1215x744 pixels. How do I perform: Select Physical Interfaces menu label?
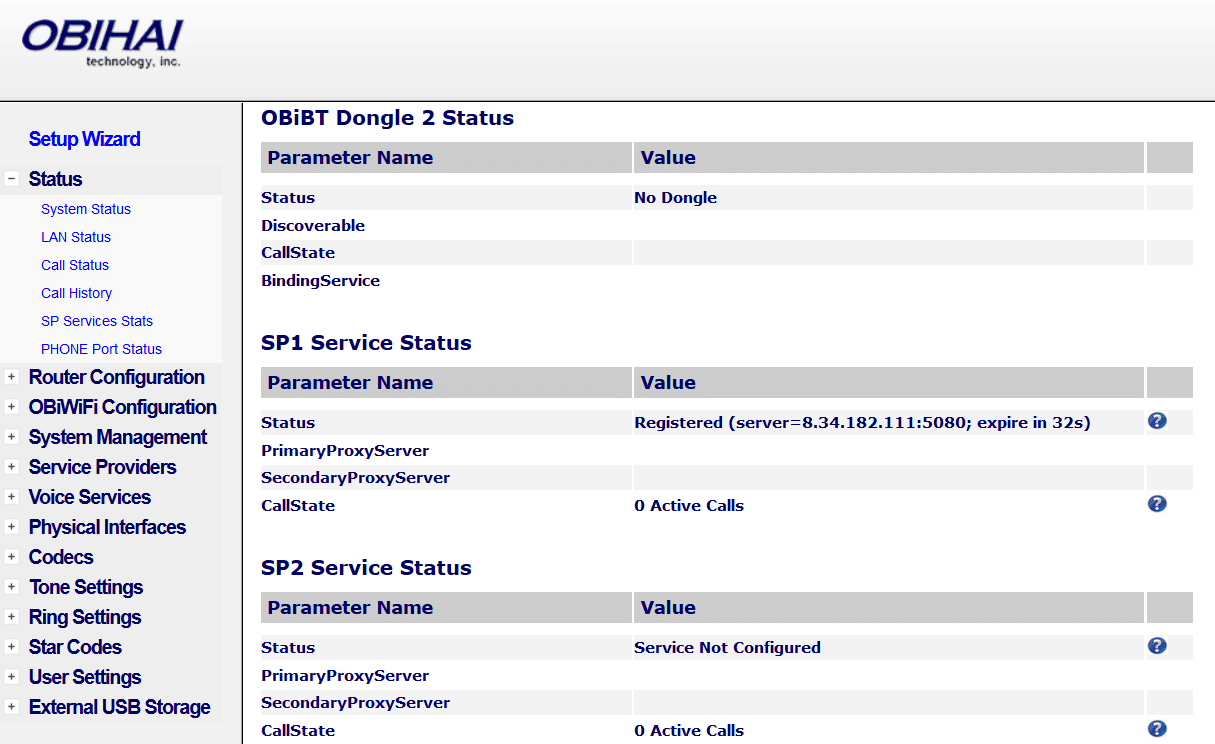tap(107, 527)
